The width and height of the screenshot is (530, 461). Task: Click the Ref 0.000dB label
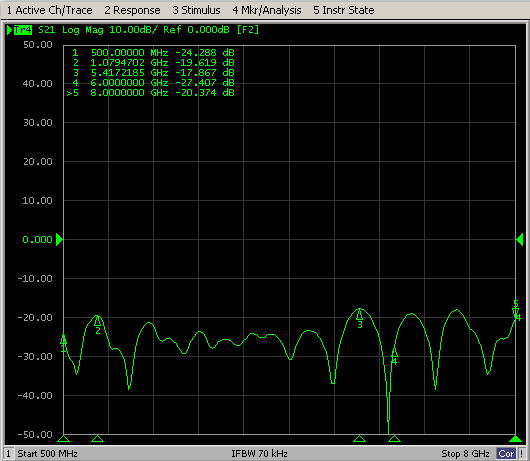click(x=196, y=30)
